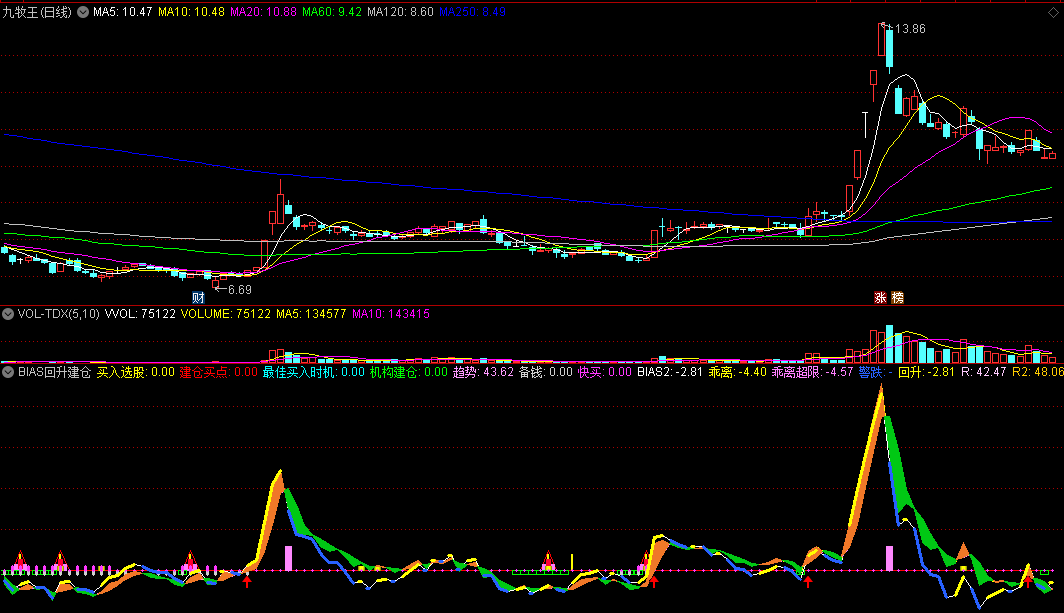Image resolution: width=1064 pixels, height=613 pixels.
Task: Select the 九牧王(日线) chart title
Action: point(37,12)
